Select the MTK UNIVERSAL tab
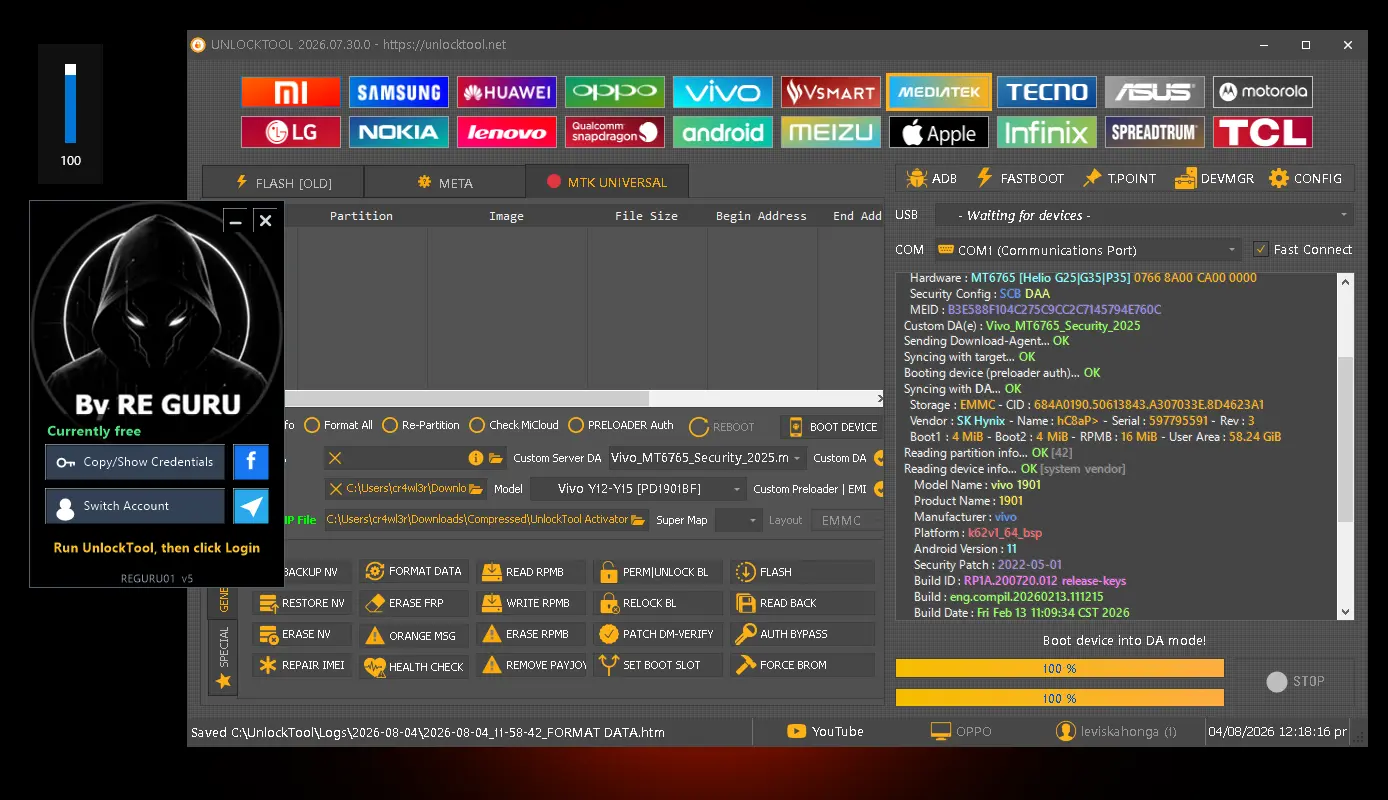1388x800 pixels. point(607,182)
